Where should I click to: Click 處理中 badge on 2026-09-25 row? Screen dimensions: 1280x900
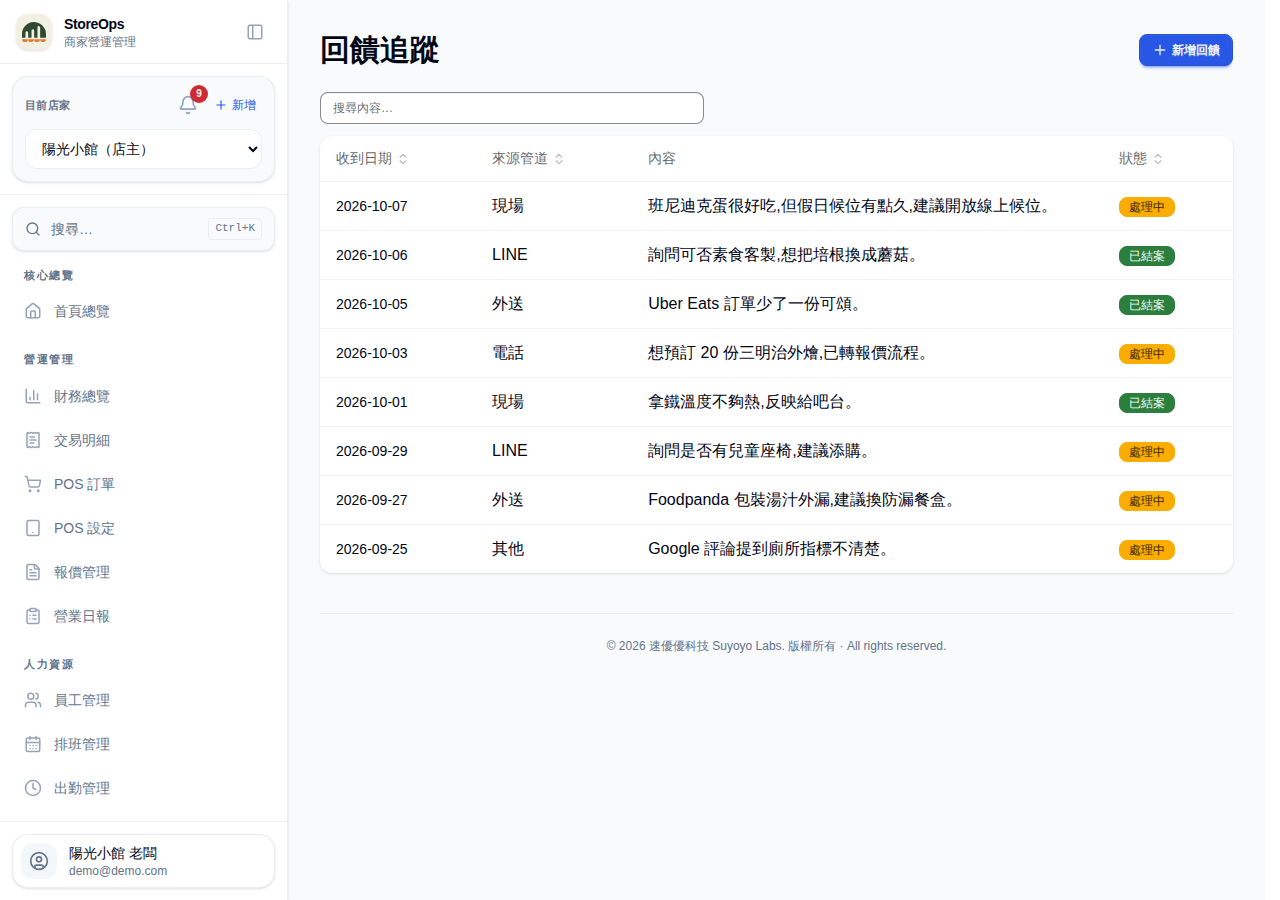coord(1147,550)
